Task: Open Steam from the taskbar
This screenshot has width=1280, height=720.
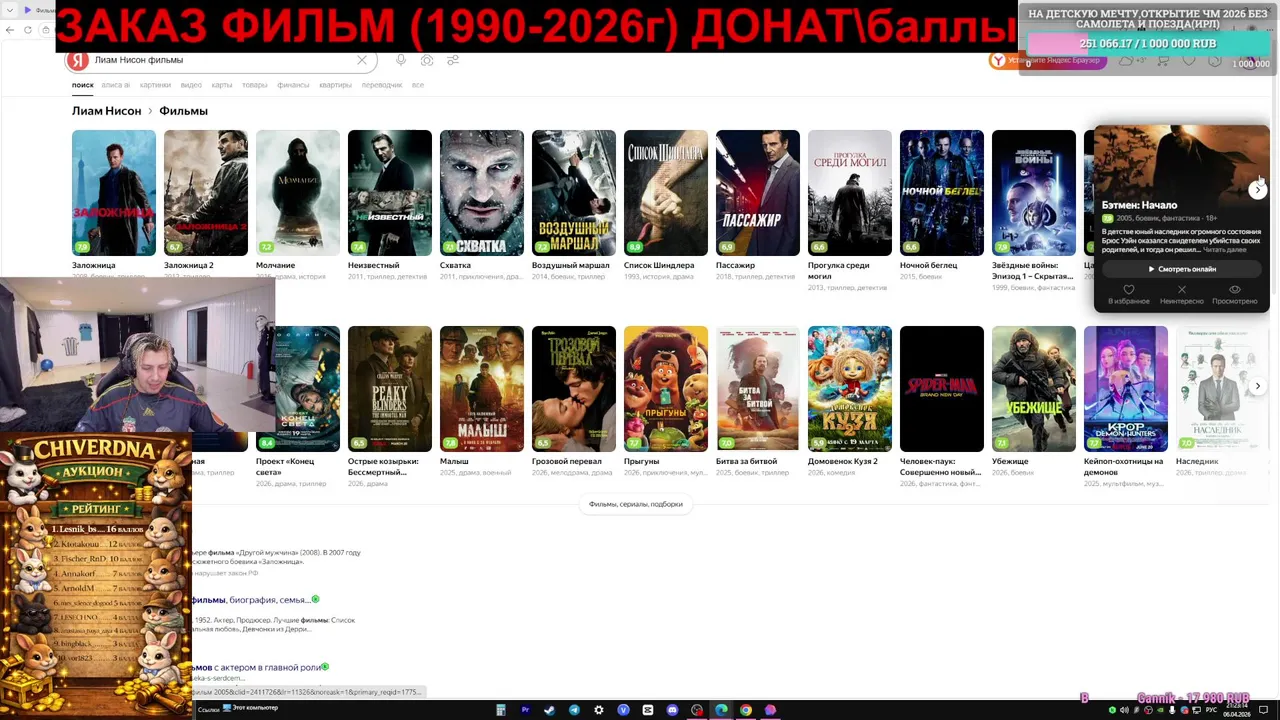Action: click(x=550, y=710)
